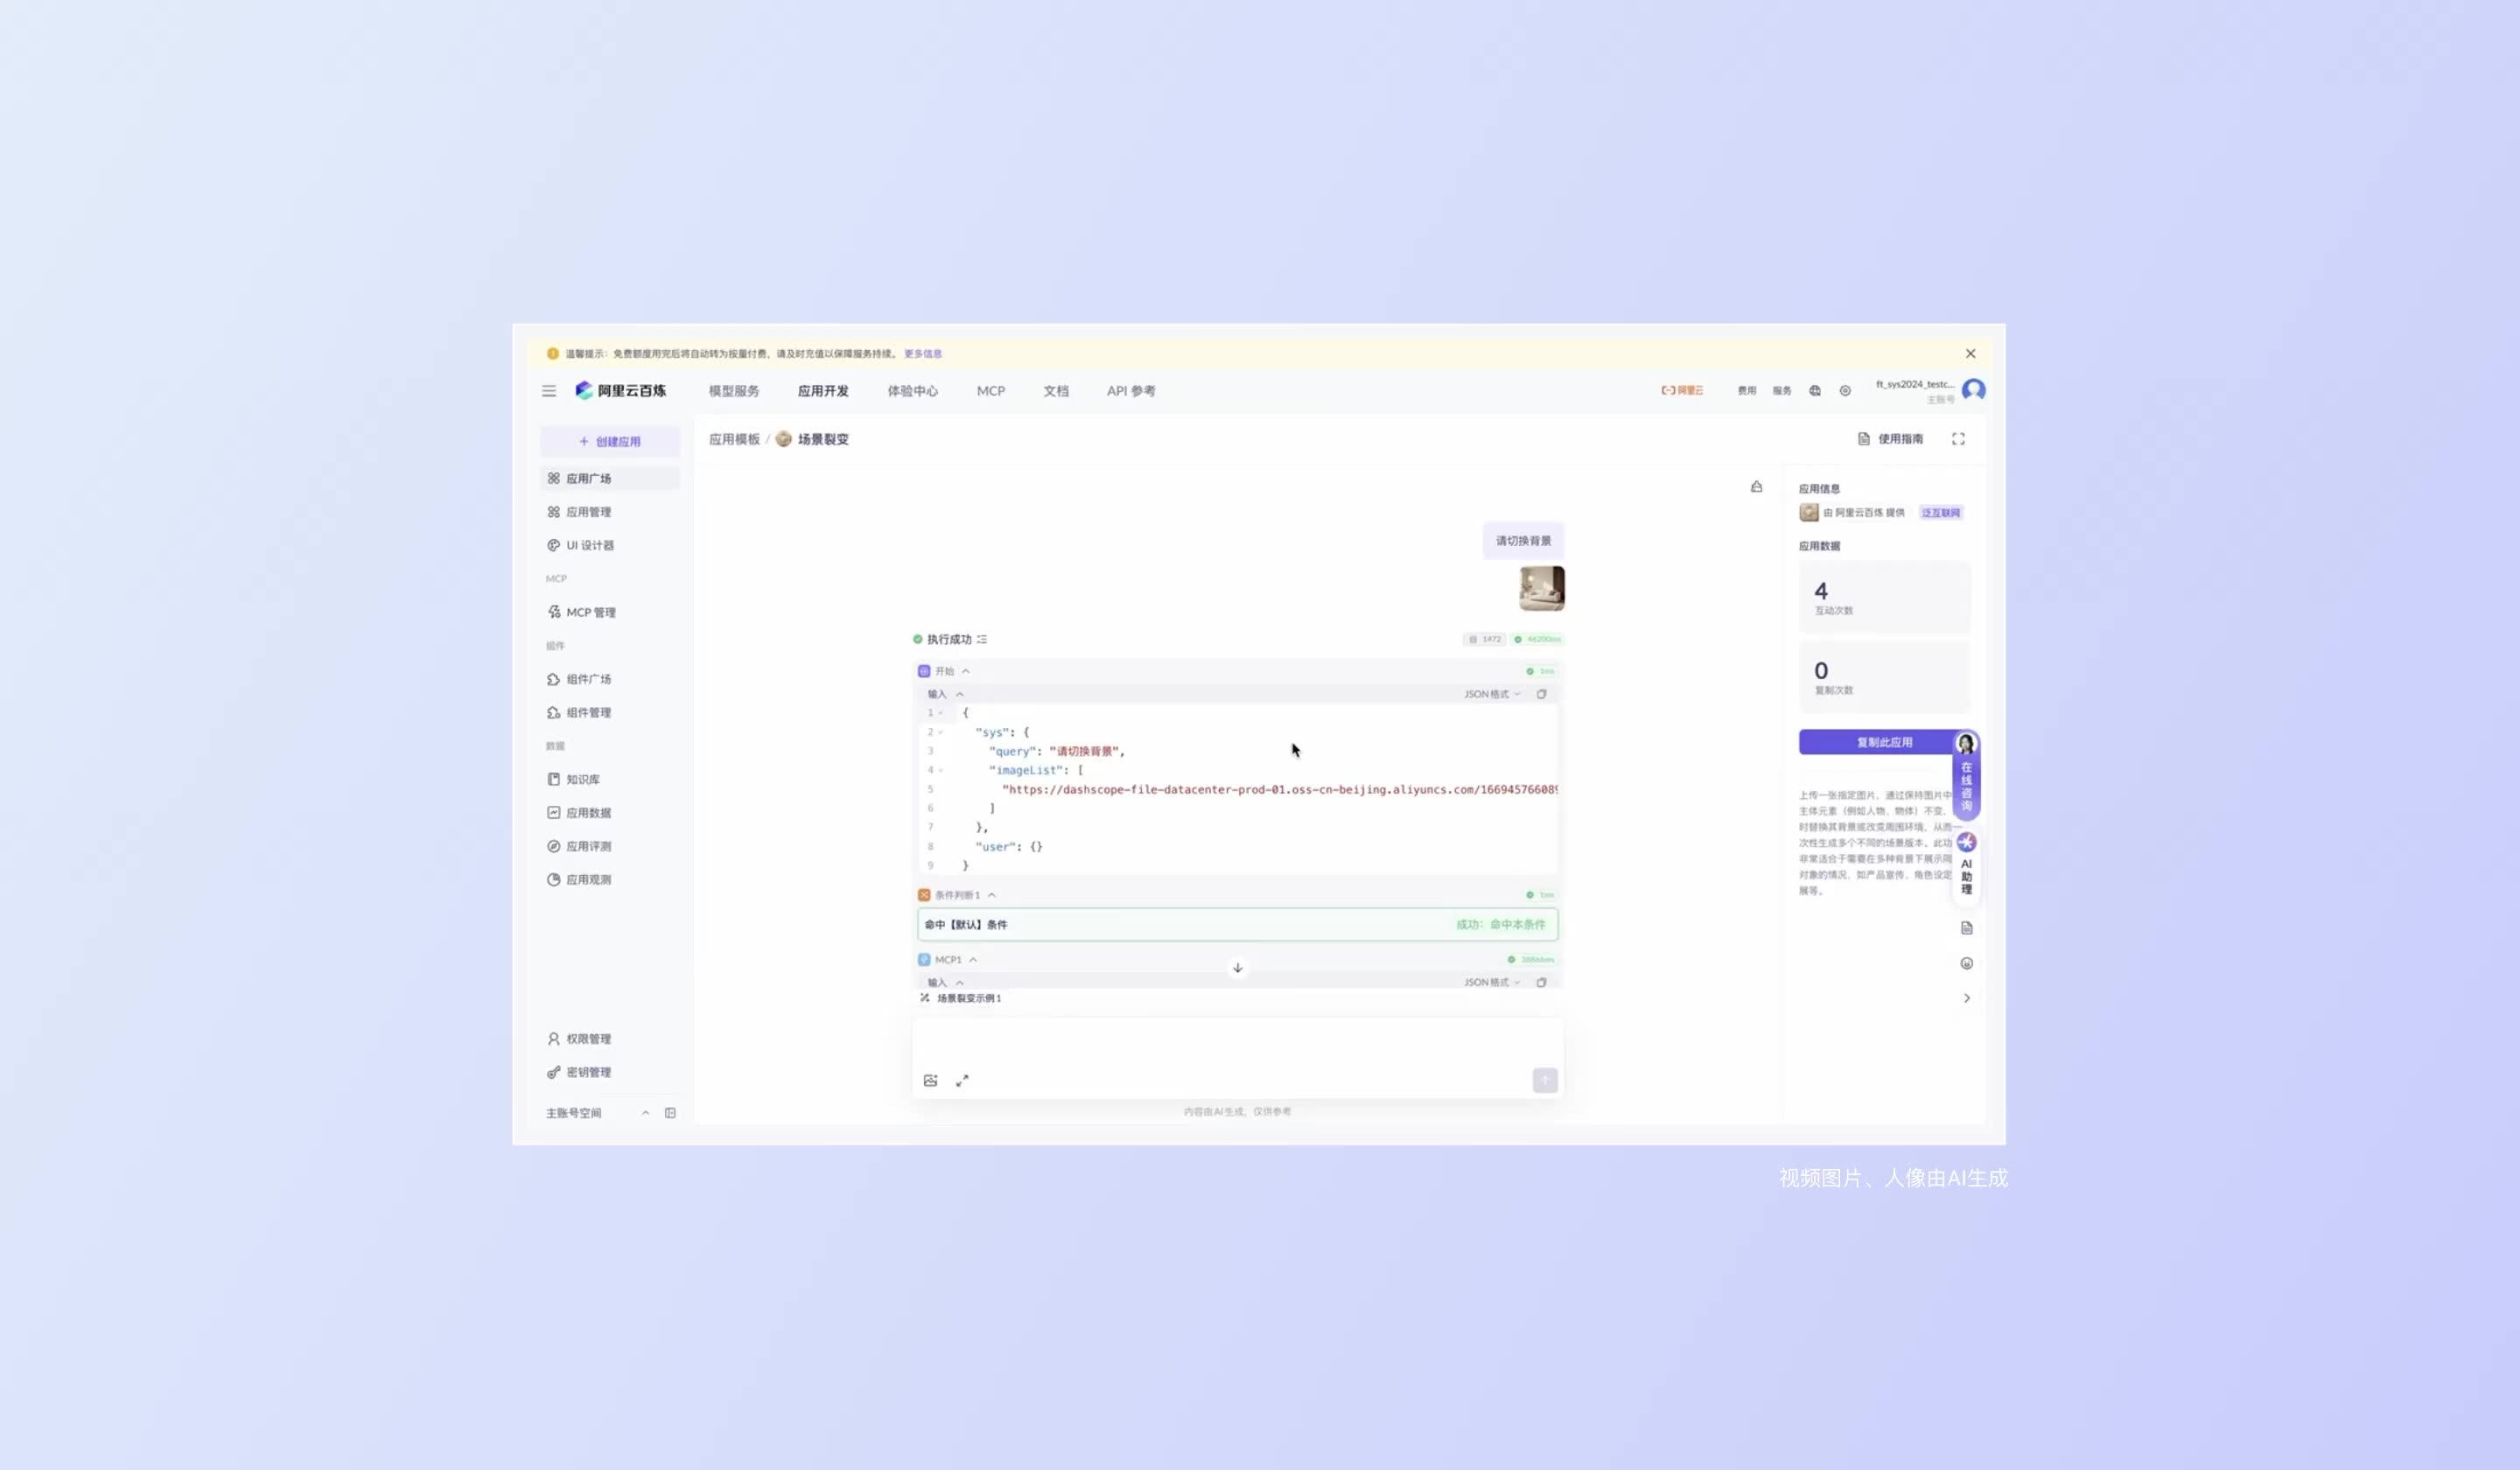This screenshot has height=1470, width=2520.
Task: Enter fullscreen using the top-right icon
Action: (1958, 439)
